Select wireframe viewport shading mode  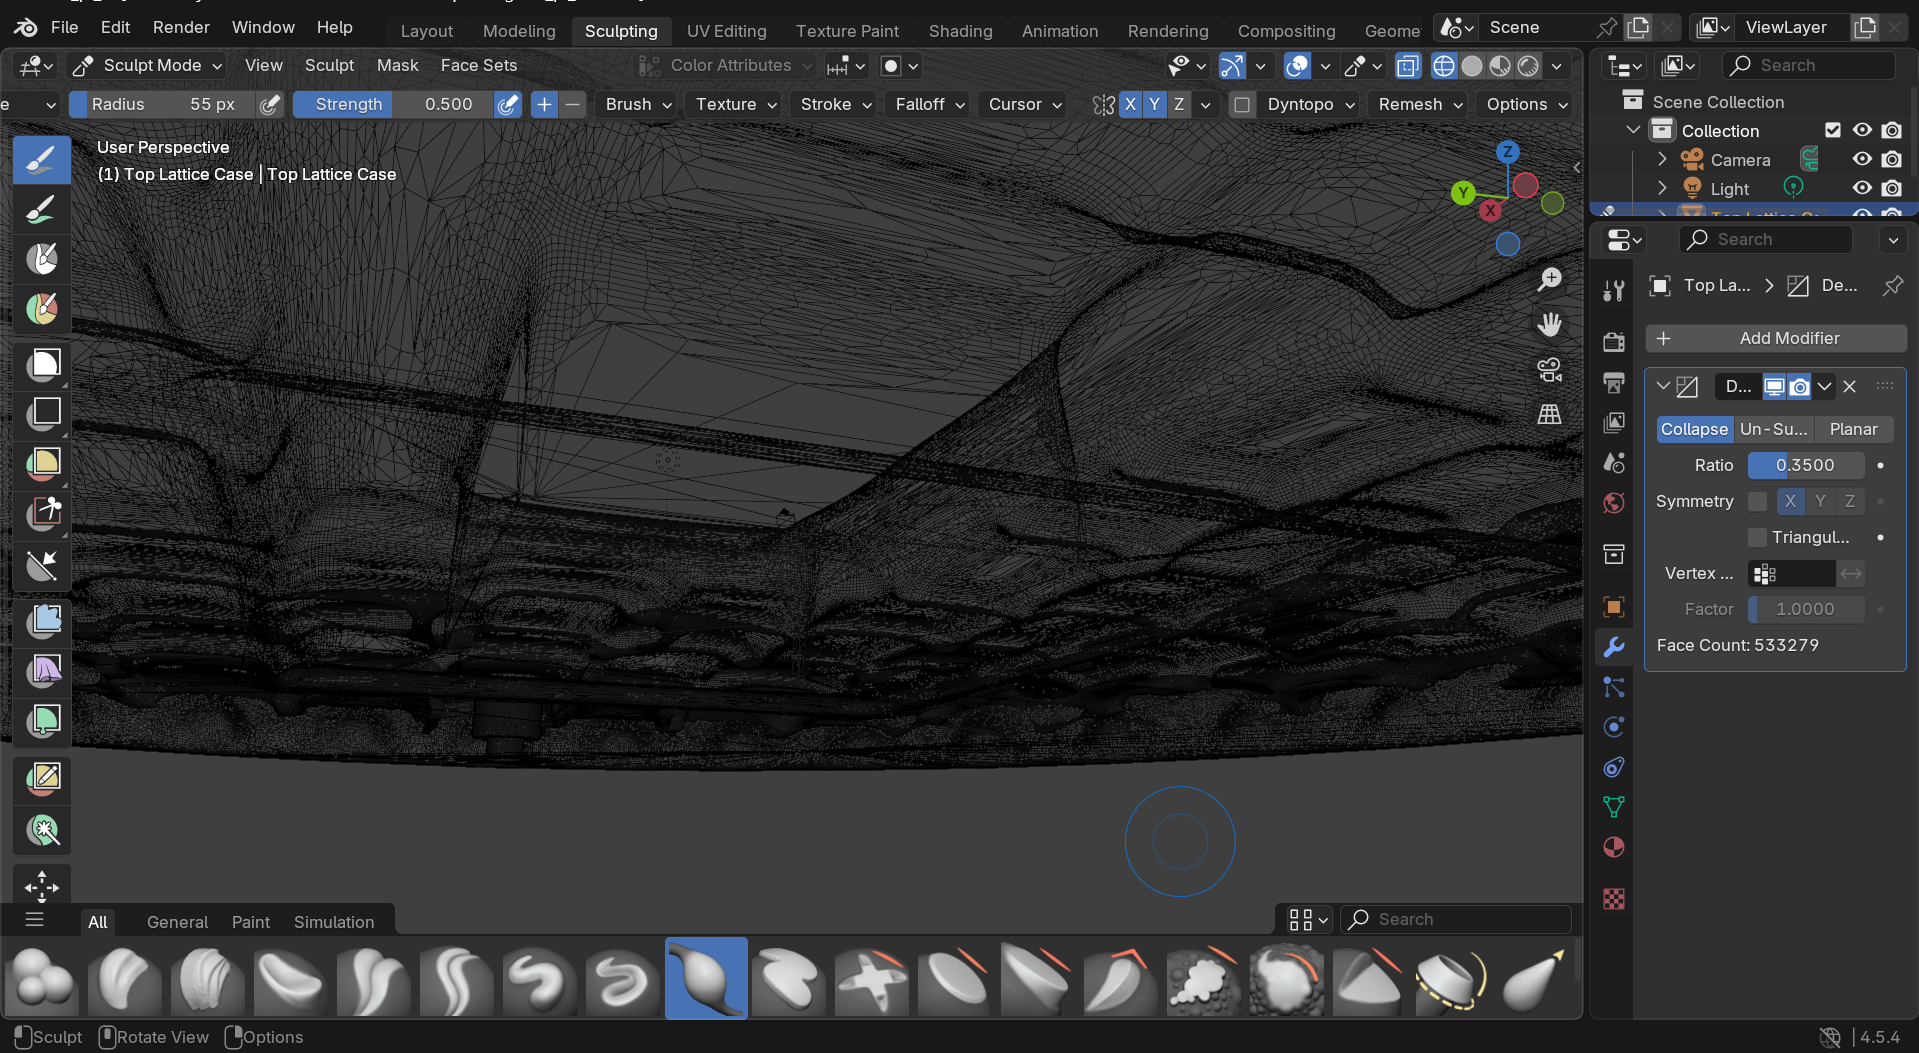pyautogui.click(x=1444, y=66)
